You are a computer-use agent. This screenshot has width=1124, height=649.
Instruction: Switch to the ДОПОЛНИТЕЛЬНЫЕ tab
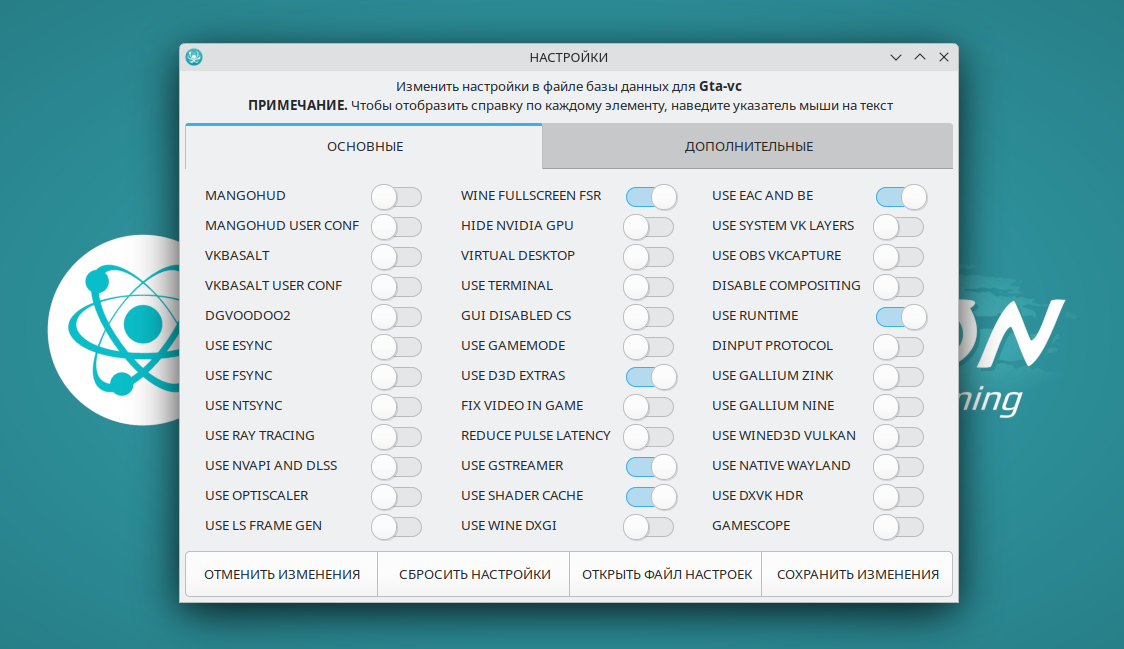point(748,147)
